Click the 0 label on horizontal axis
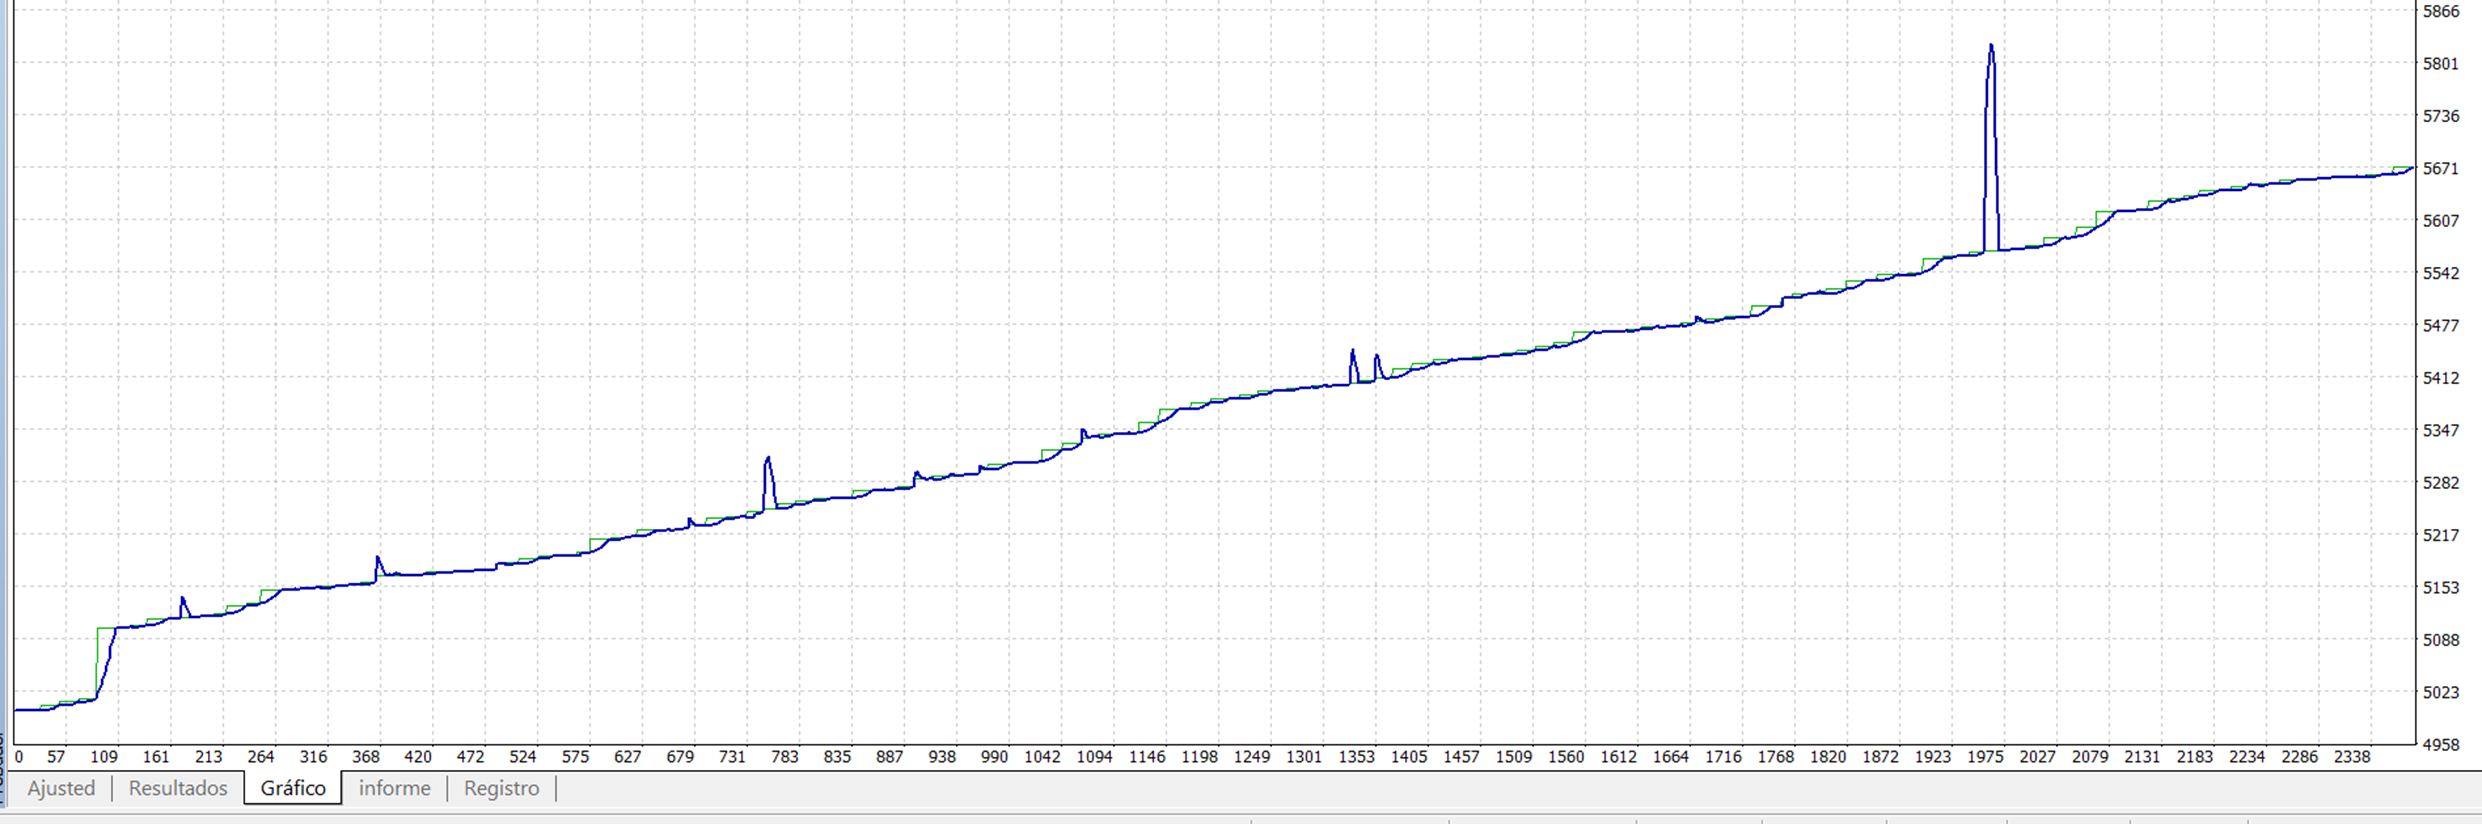 coord(19,757)
